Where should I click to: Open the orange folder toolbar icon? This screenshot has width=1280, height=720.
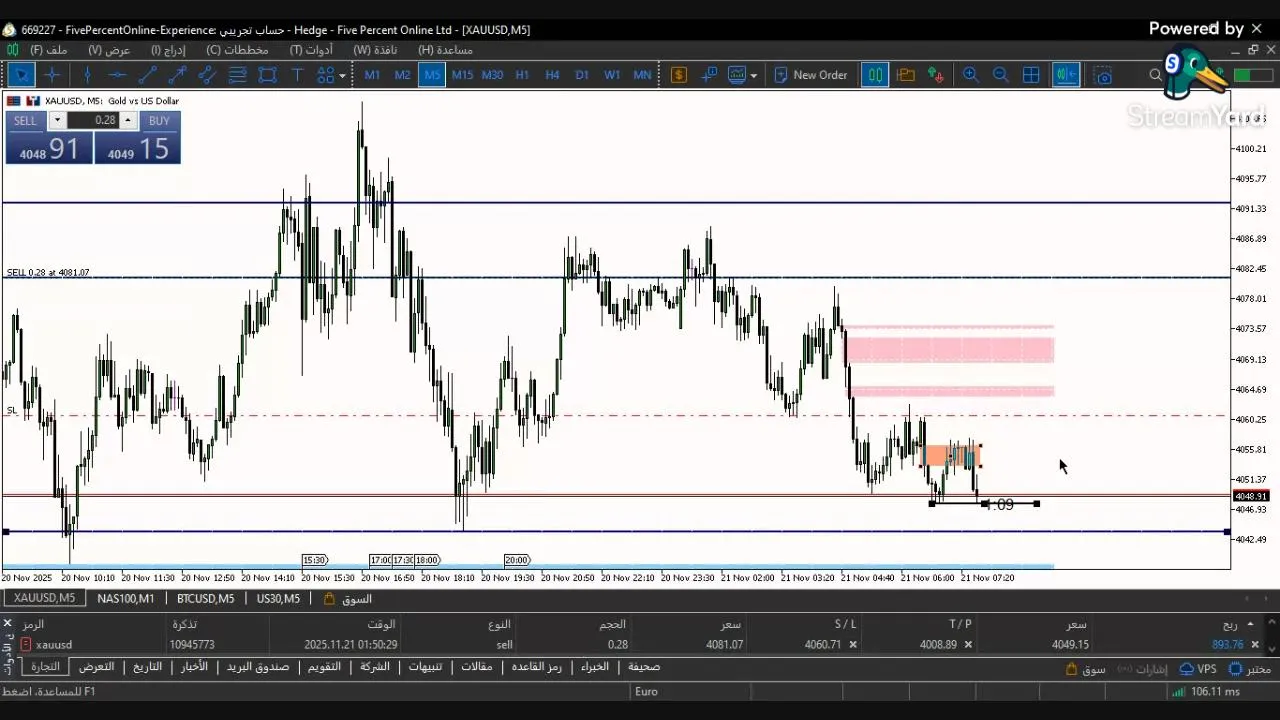click(x=906, y=75)
